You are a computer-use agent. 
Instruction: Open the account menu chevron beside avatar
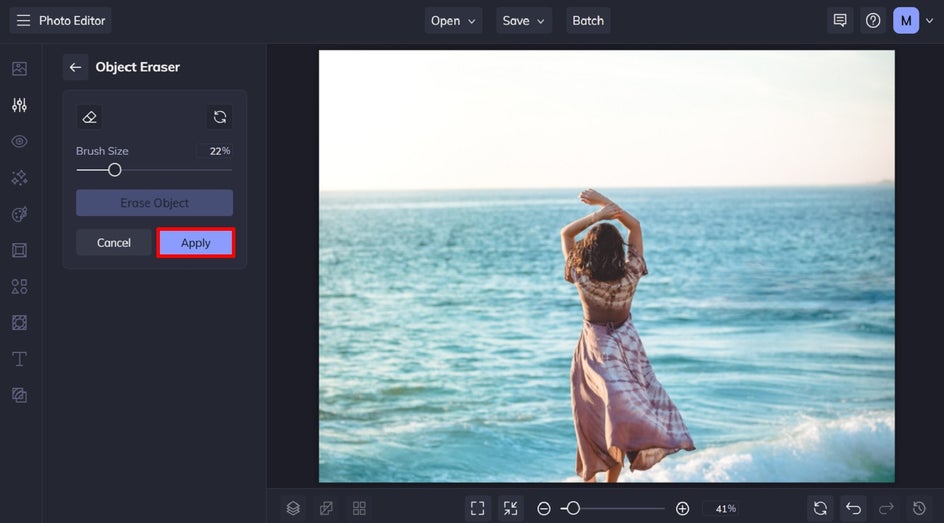[930, 20]
